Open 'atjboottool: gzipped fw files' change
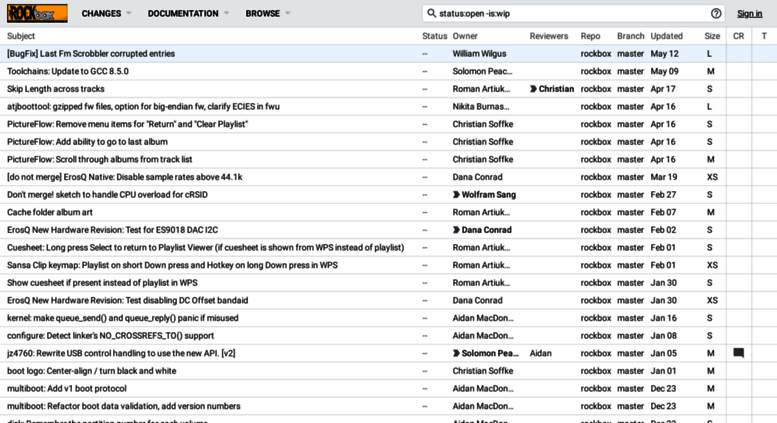The width and height of the screenshot is (777, 423). [x=143, y=106]
